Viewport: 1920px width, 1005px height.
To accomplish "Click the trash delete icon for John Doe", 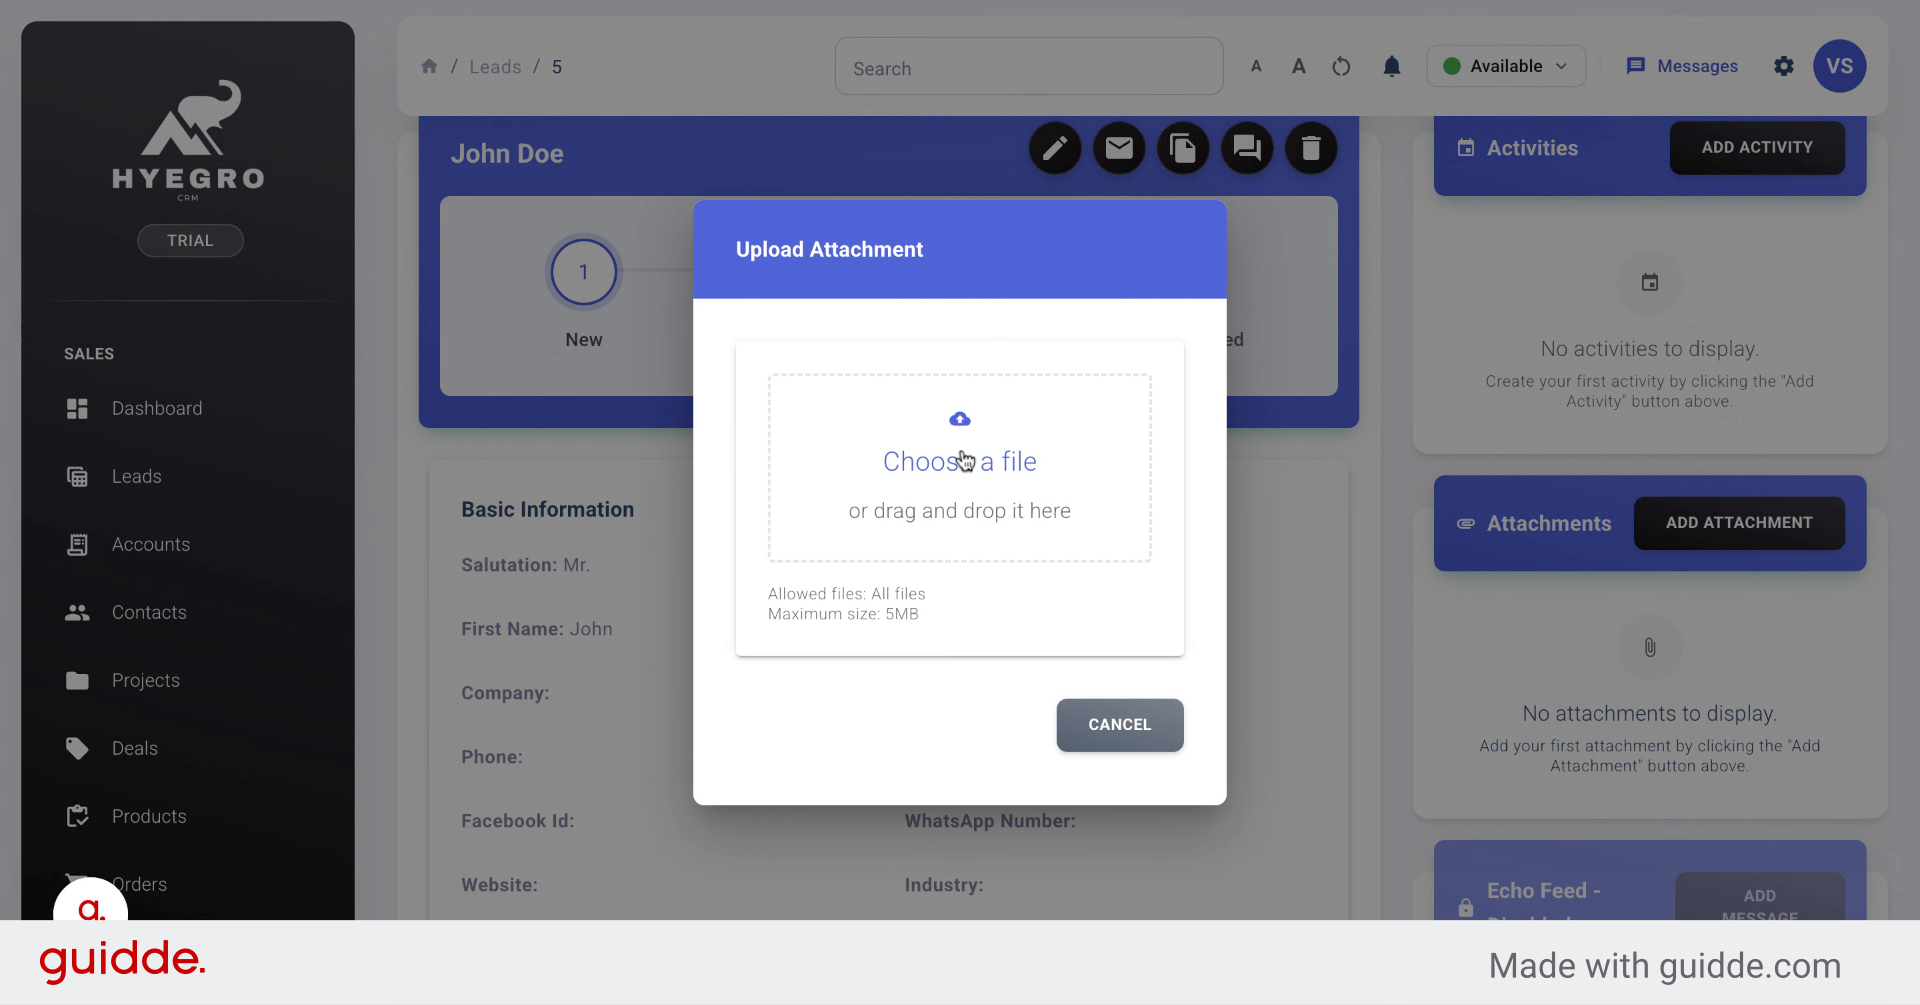I will (x=1311, y=148).
